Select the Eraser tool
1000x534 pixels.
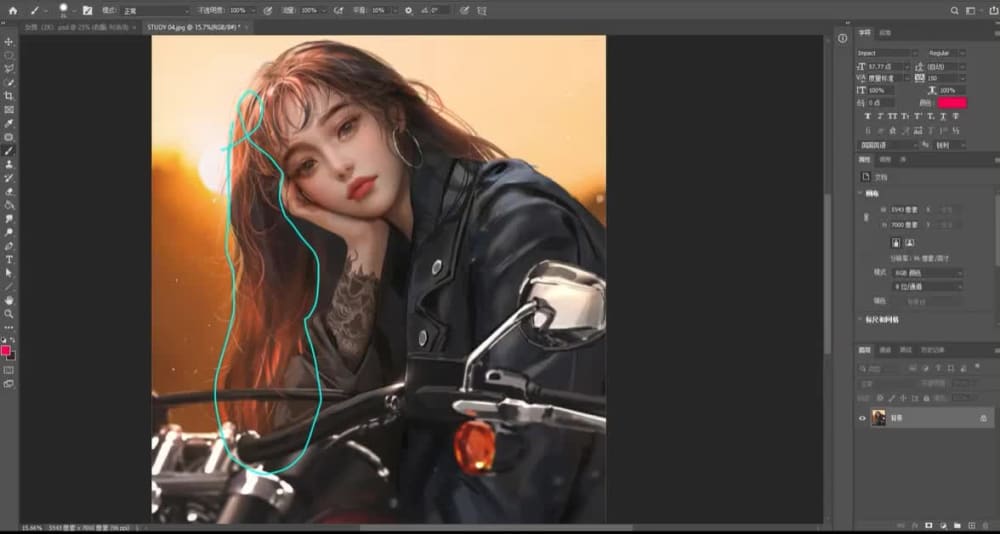tap(9, 191)
